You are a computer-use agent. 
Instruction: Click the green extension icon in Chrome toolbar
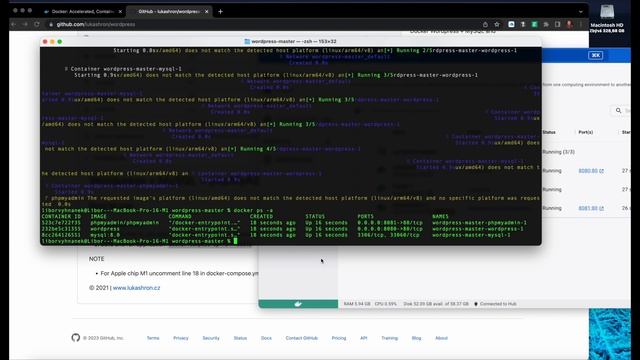point(534,24)
